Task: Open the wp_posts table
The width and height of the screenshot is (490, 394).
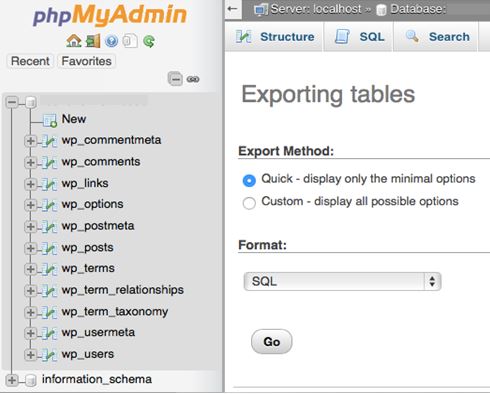Action: click(x=88, y=248)
